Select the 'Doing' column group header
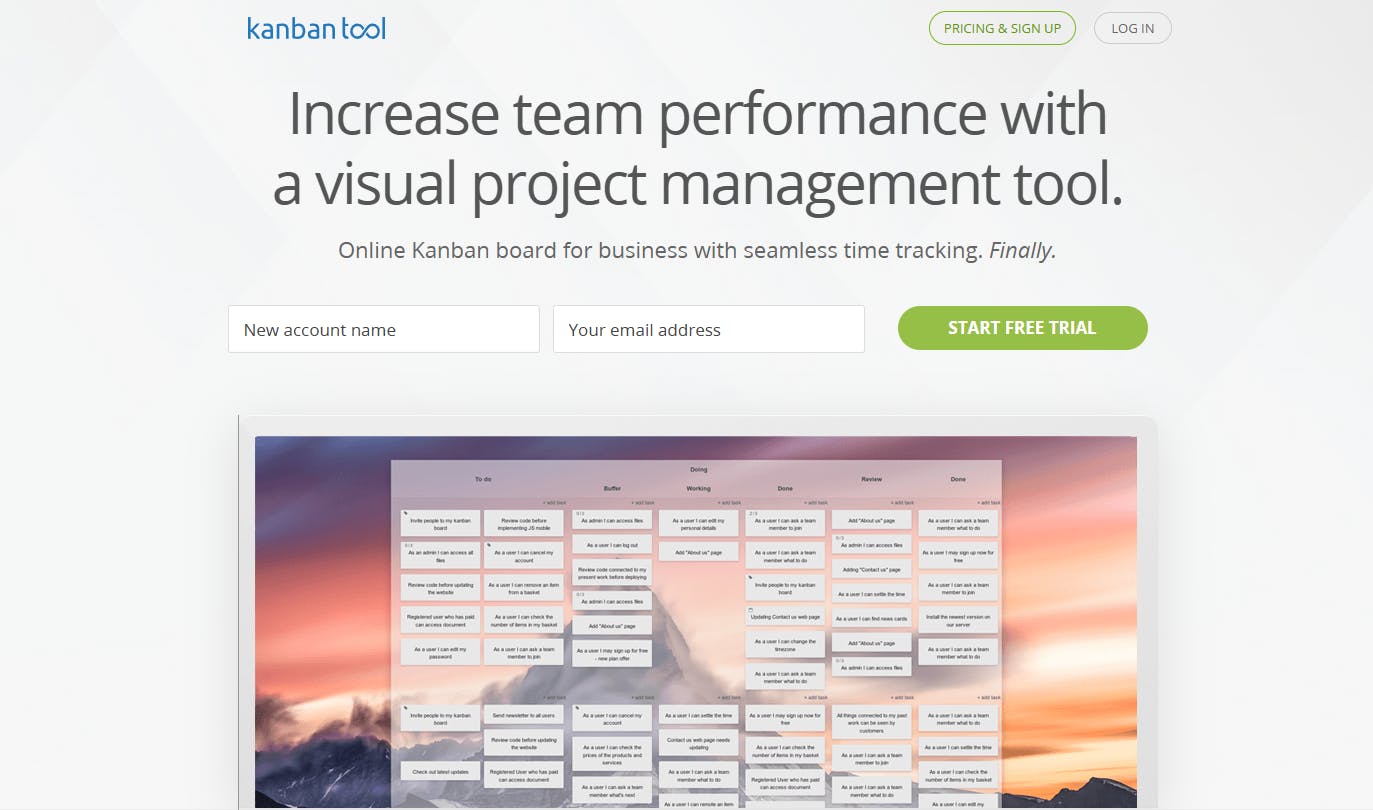This screenshot has width=1373, height=810. coord(698,469)
